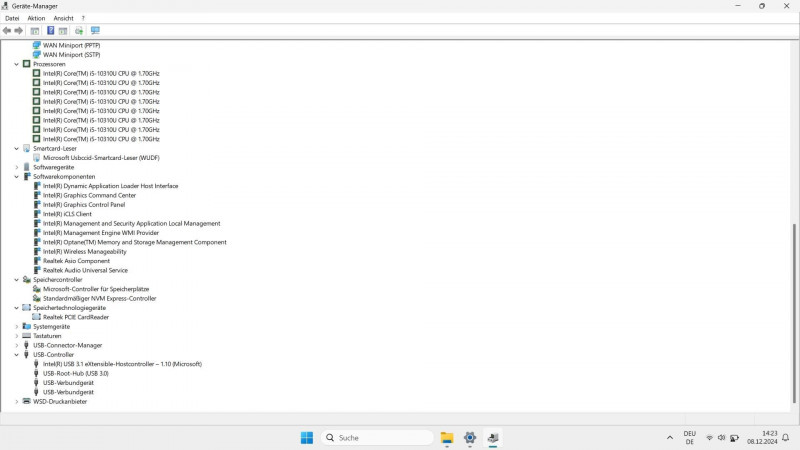Open File Explorer from the taskbar
Viewport: 800px width, 450px height.
447,438
